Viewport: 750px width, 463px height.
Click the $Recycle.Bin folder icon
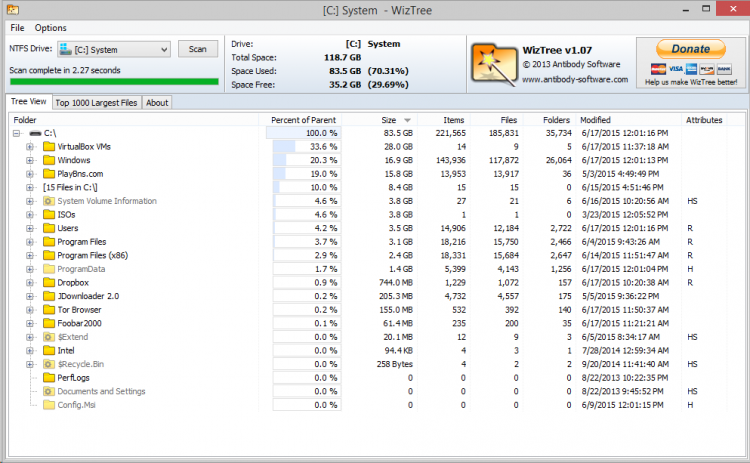48,364
